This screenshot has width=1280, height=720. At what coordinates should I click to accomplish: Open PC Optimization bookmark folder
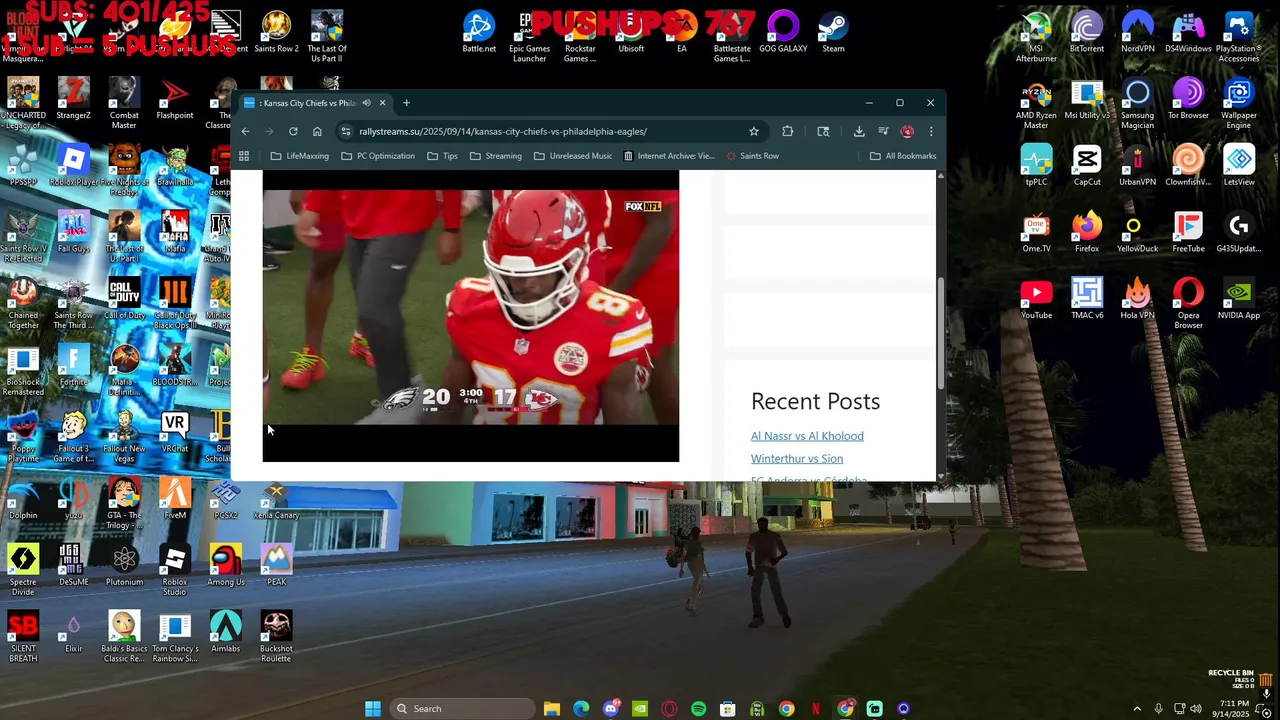(x=378, y=156)
